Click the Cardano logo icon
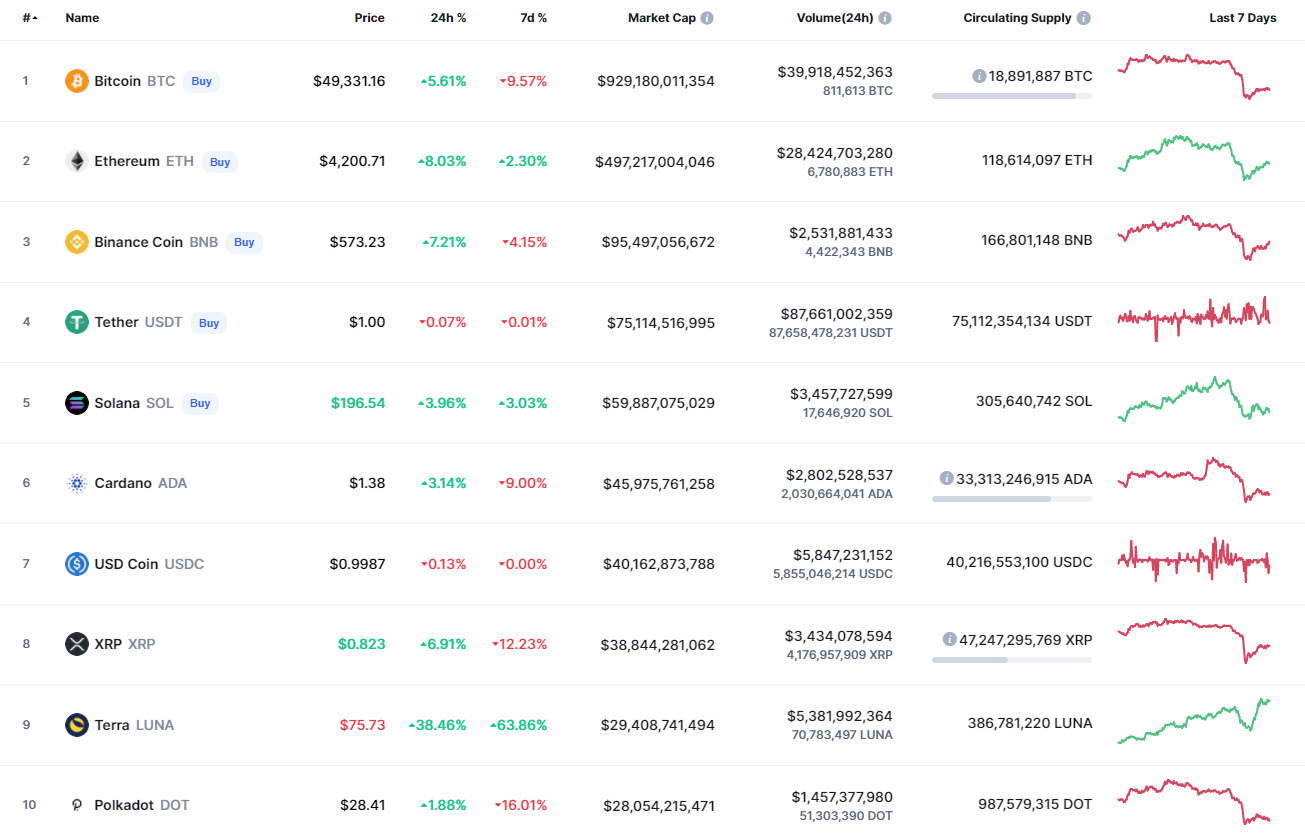Image resolution: width=1305 pixels, height=839 pixels. (77, 483)
